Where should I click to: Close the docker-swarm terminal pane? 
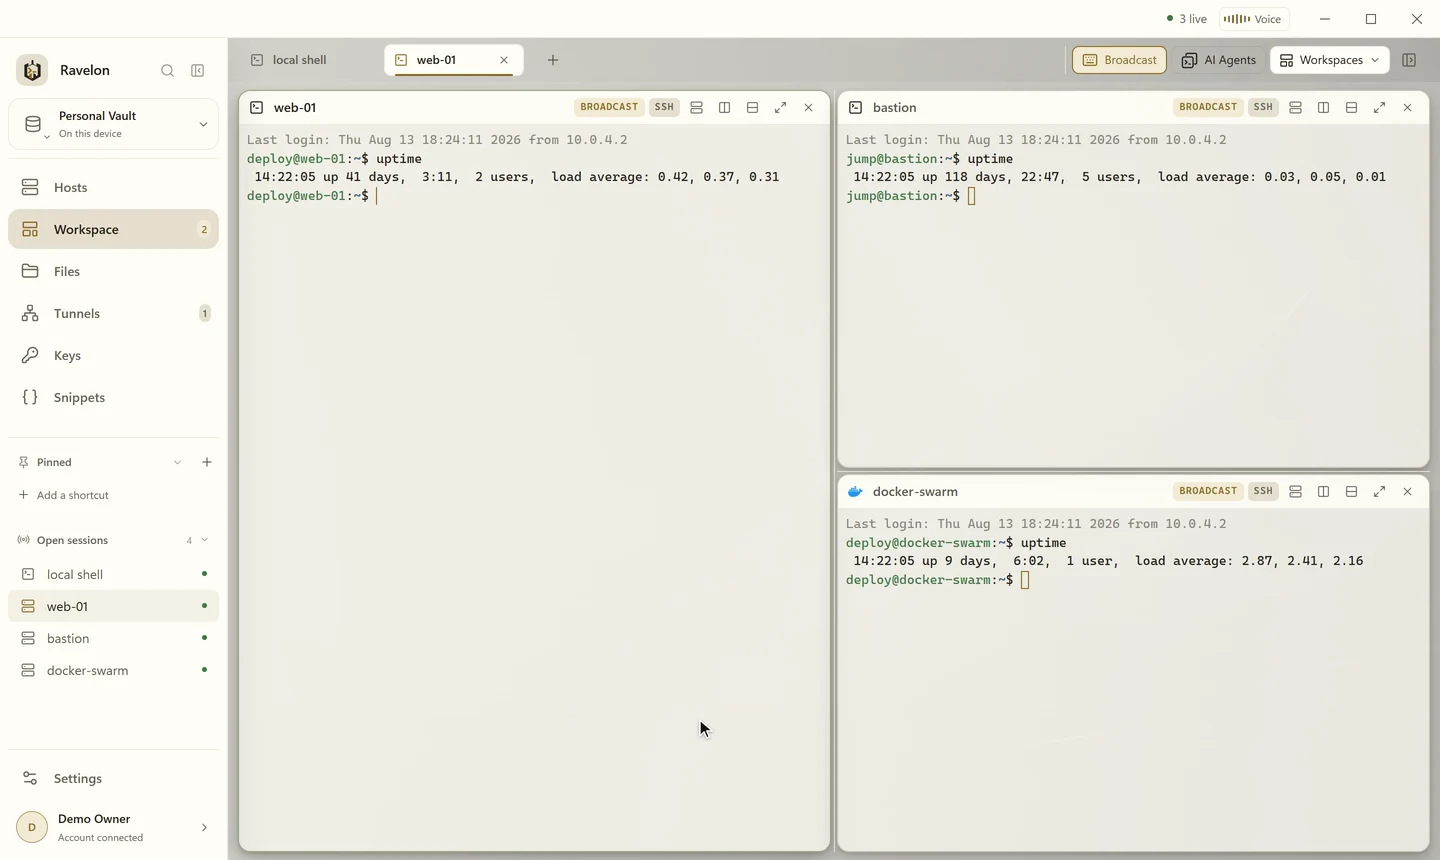click(x=1407, y=491)
